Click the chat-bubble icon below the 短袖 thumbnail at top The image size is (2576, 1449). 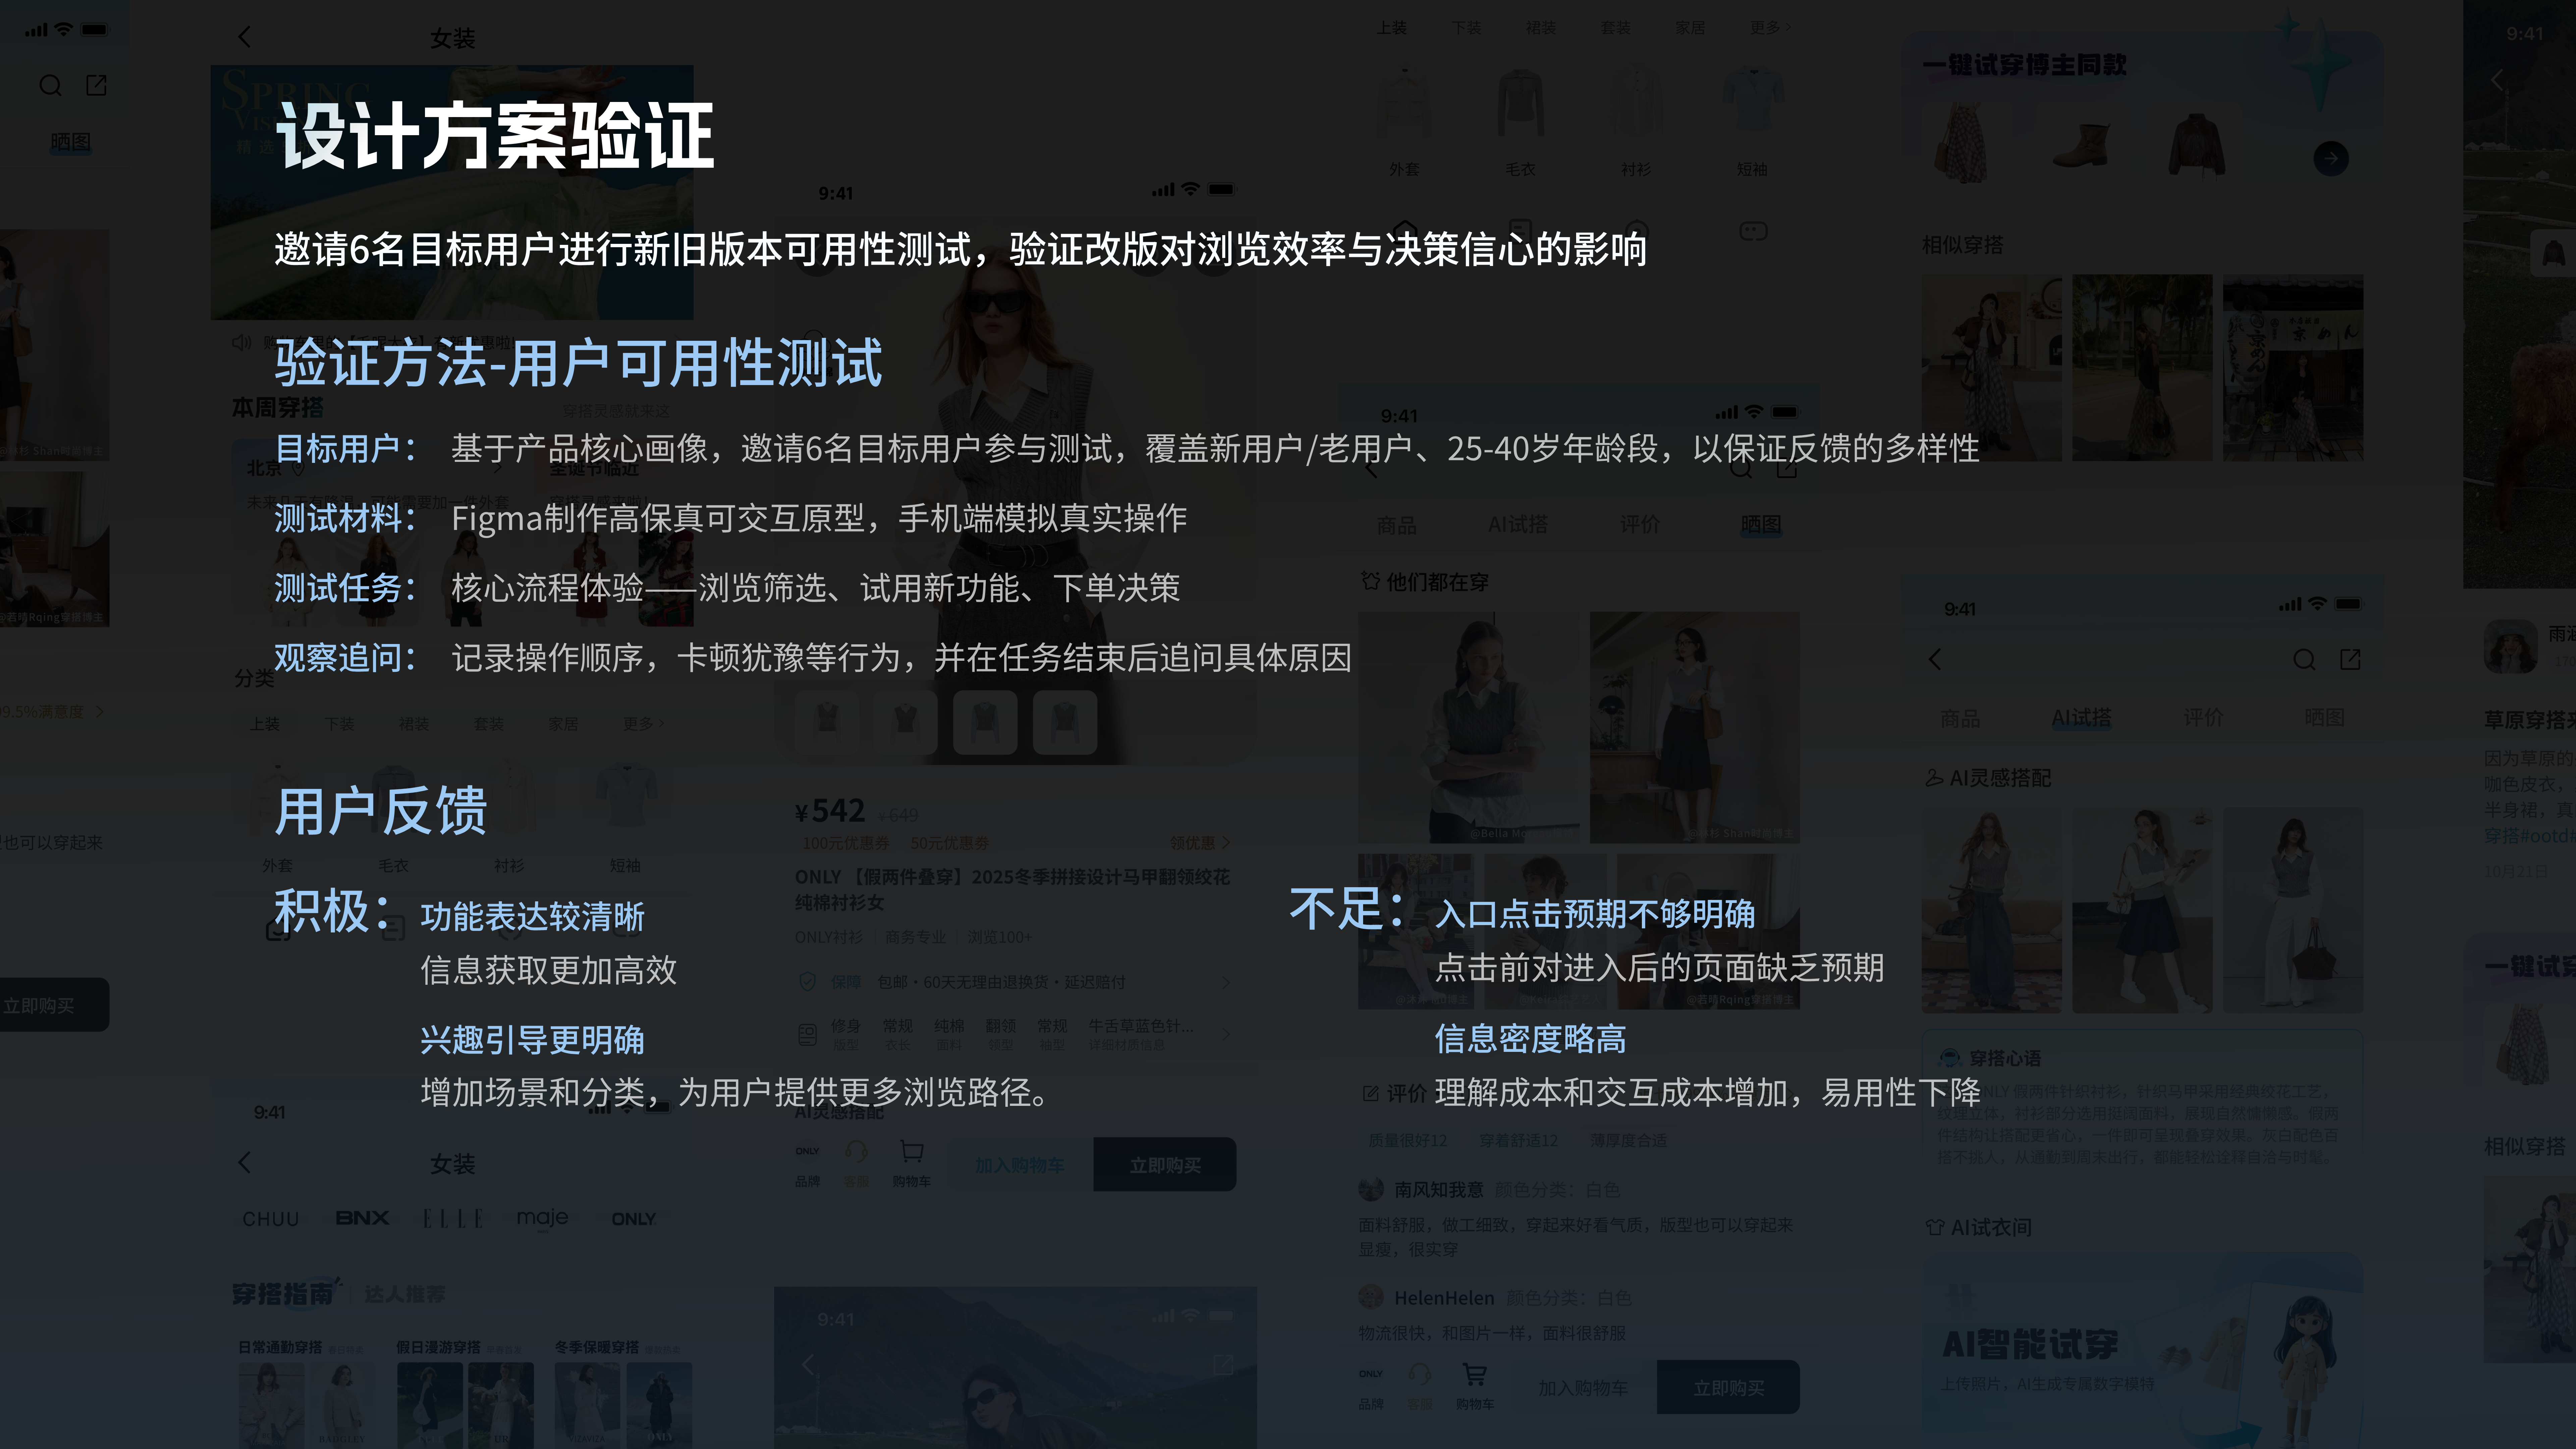[1753, 231]
